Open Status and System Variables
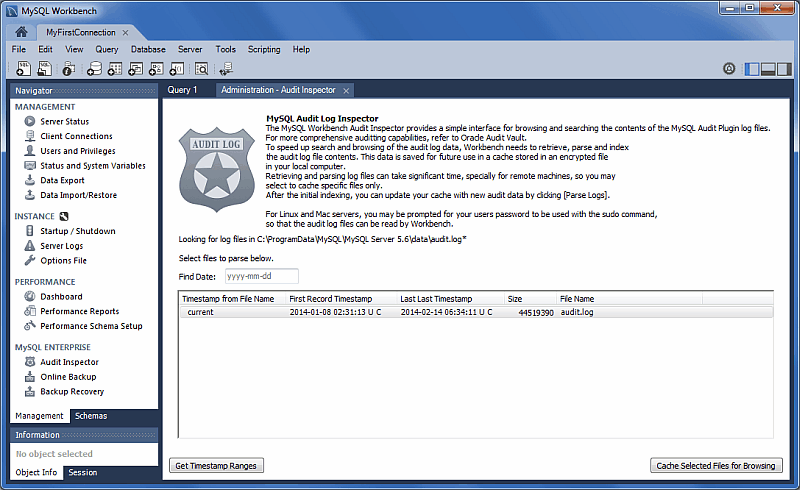 point(92,166)
